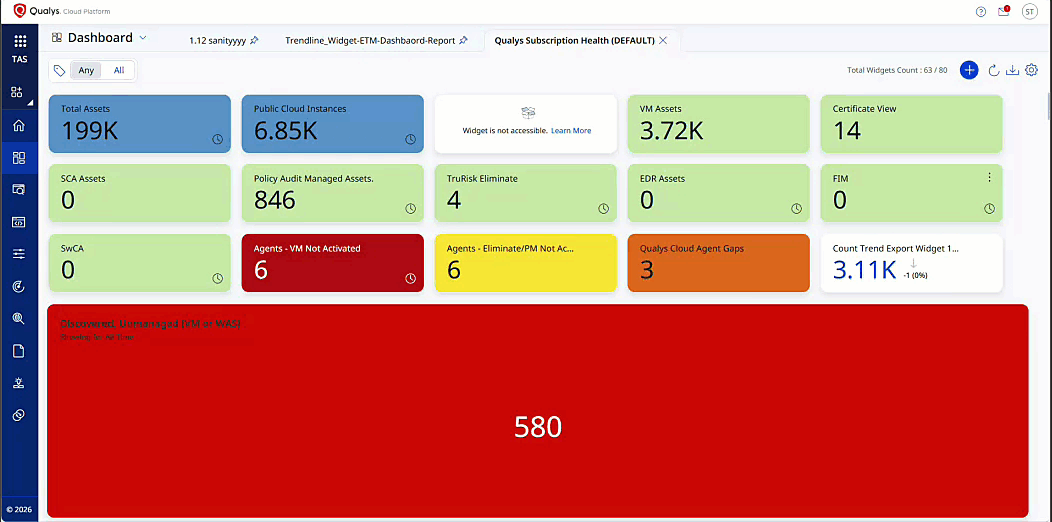Click the clock icon on Public Cloud Instances widget
Image resolution: width=1052 pixels, height=522 pixels.
pyautogui.click(x=411, y=140)
